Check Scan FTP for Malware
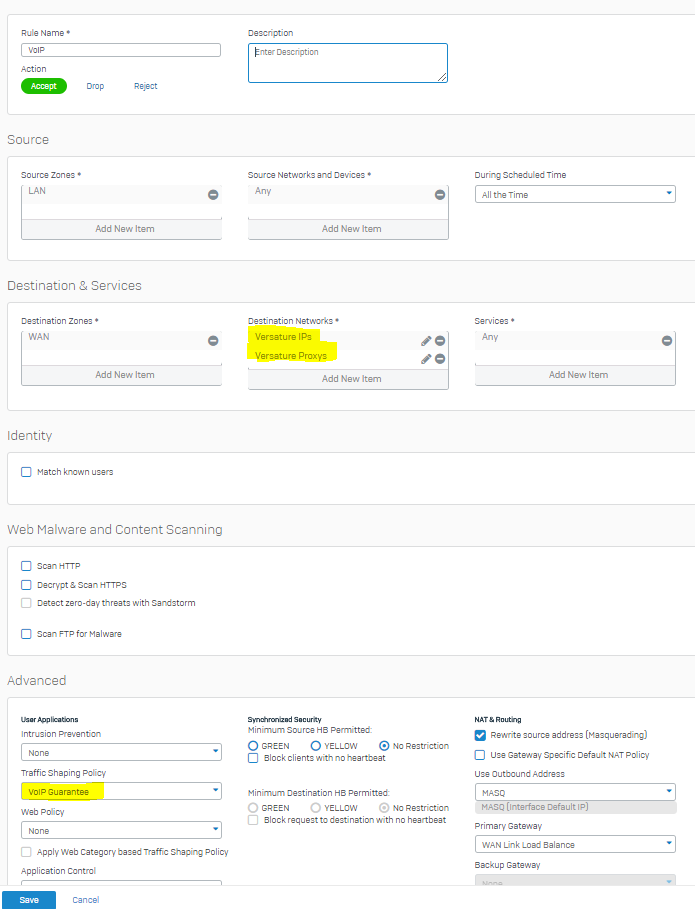This screenshot has height=909, width=695. (x=26, y=634)
